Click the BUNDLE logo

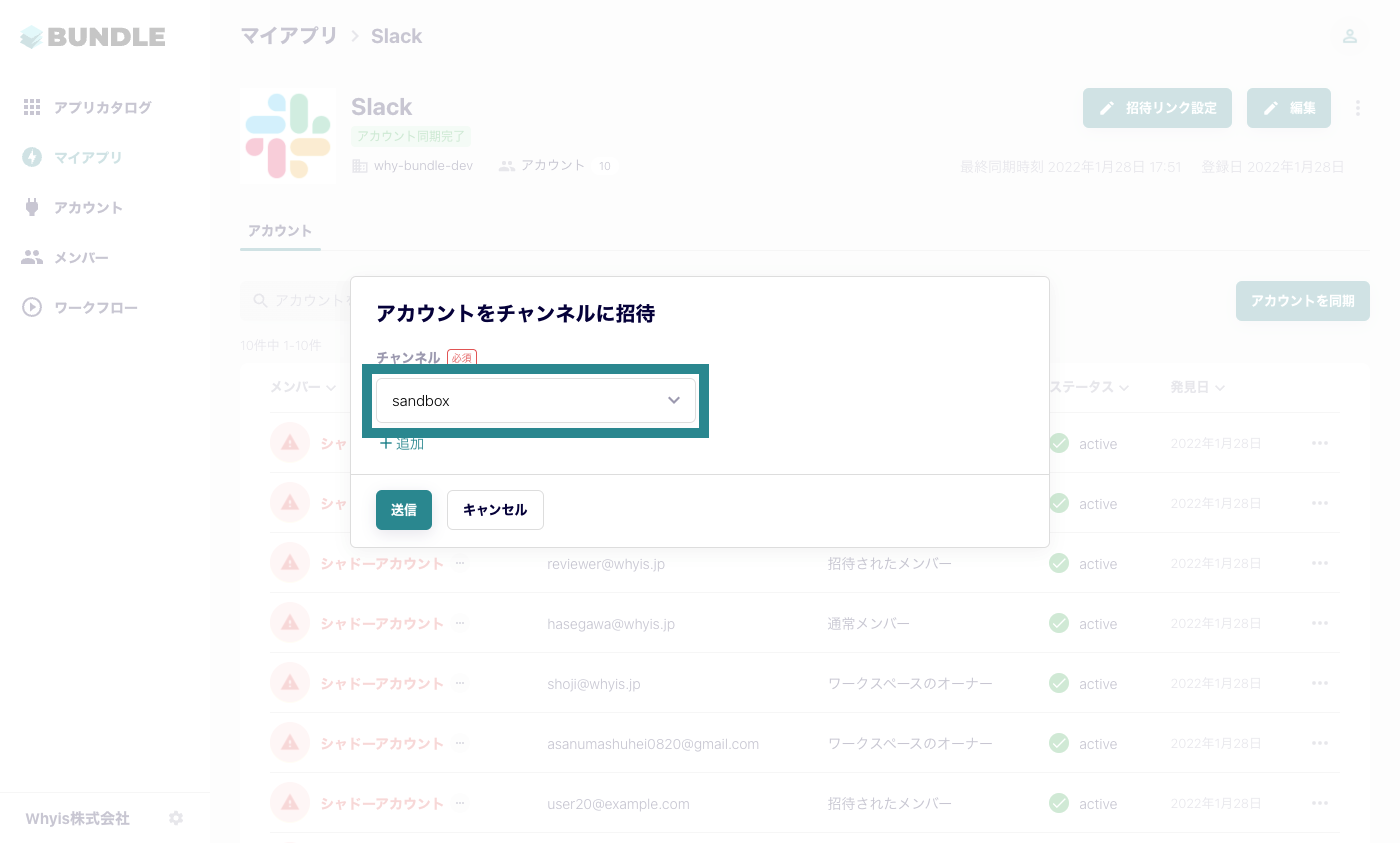[93, 37]
